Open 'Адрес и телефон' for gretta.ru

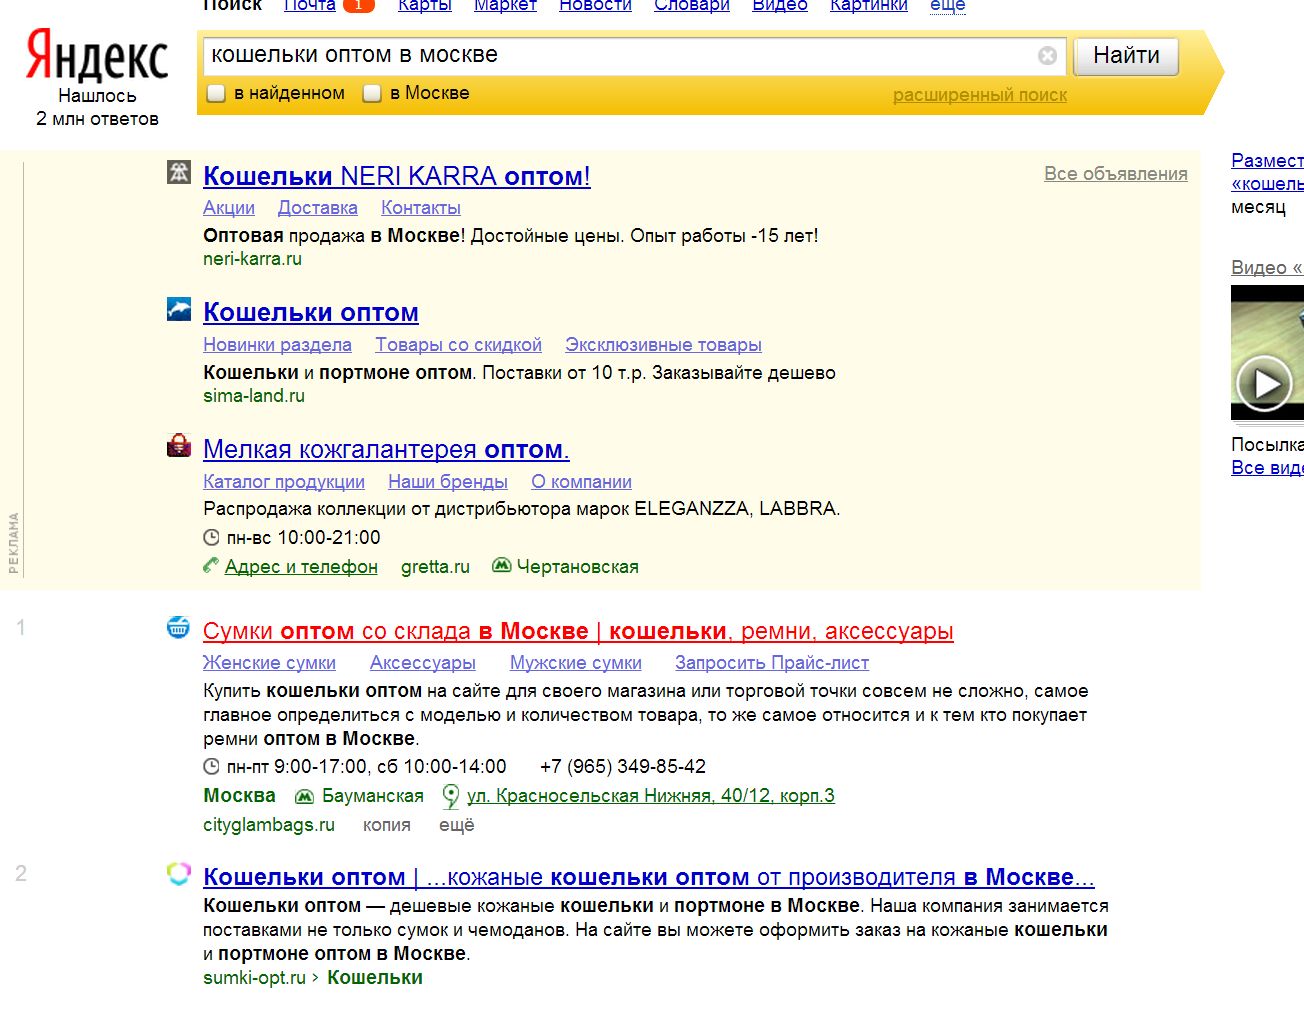301,567
